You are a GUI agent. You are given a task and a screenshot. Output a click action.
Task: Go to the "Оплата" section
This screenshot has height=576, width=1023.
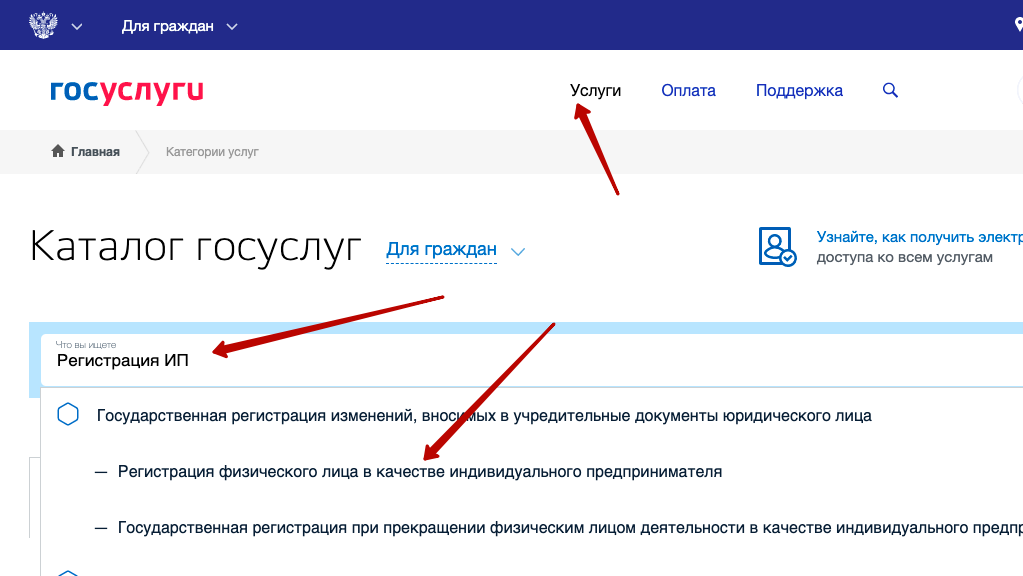[688, 90]
